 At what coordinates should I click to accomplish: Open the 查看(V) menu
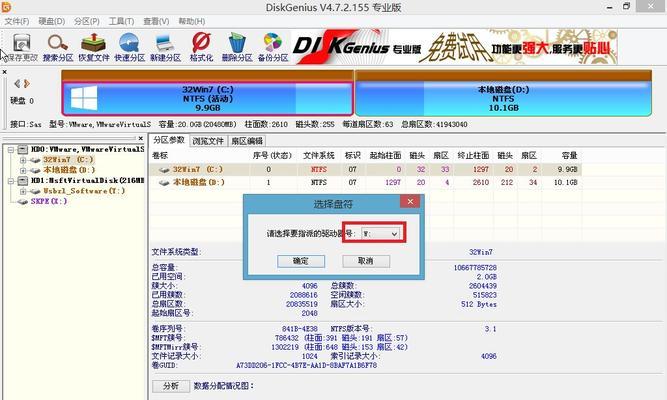(x=156, y=21)
